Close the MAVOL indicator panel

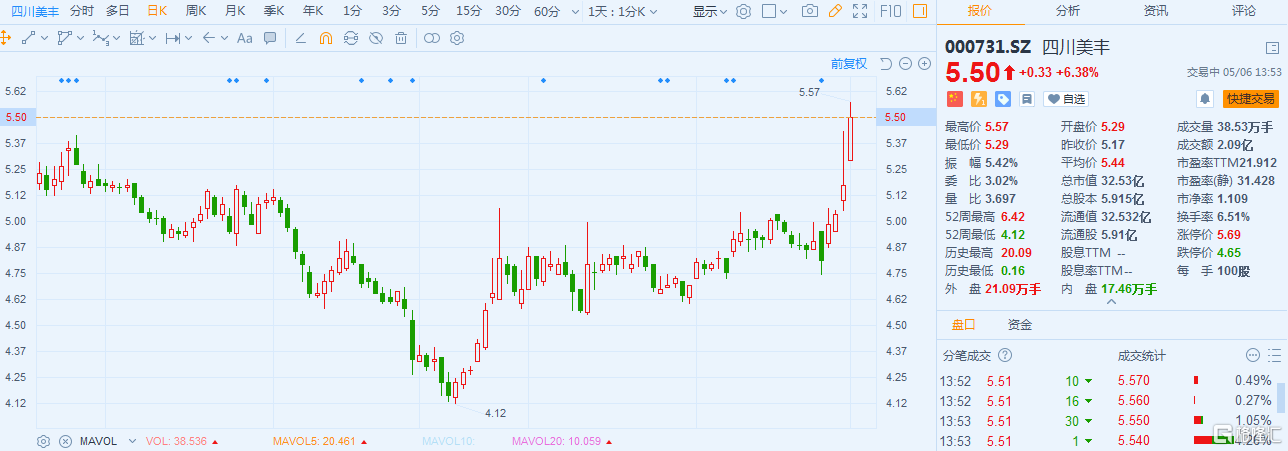click(65, 441)
